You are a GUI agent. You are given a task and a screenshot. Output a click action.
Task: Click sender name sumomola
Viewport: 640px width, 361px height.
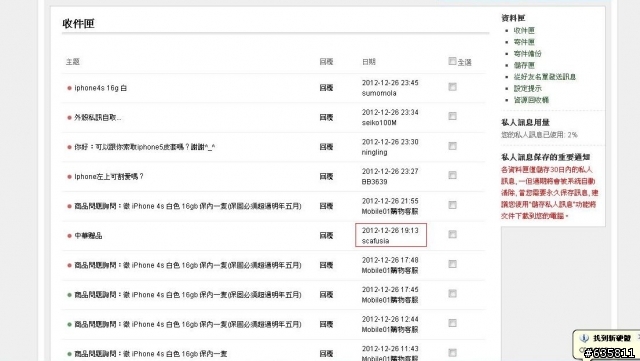click(x=379, y=93)
